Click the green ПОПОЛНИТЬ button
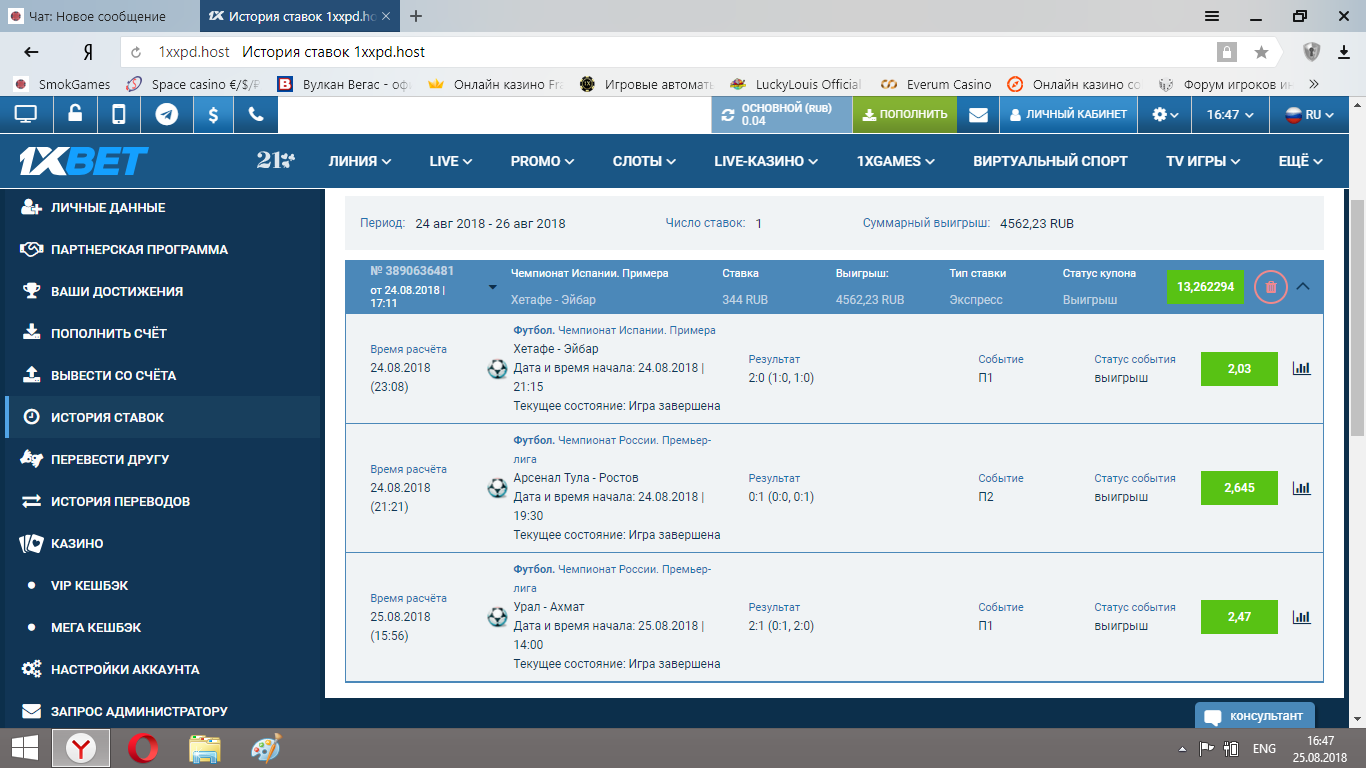This screenshot has height=768, width=1366. click(x=905, y=115)
